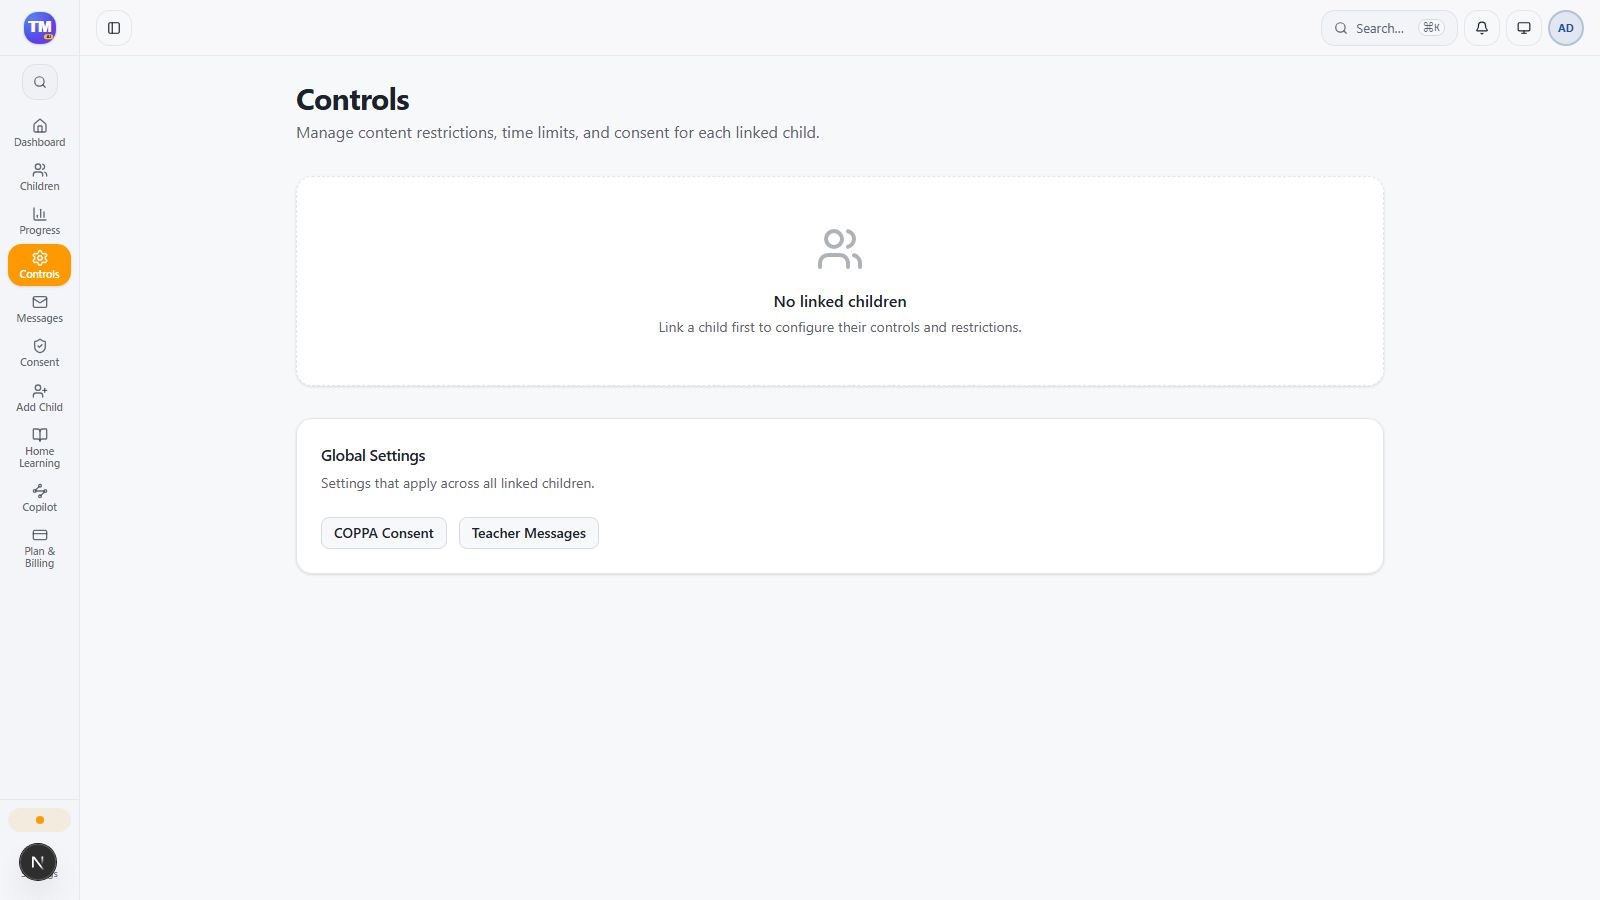Screen dimensions: 1600x900
Task: Click the sidebar search magnifier button
Action: [x=40, y=82]
